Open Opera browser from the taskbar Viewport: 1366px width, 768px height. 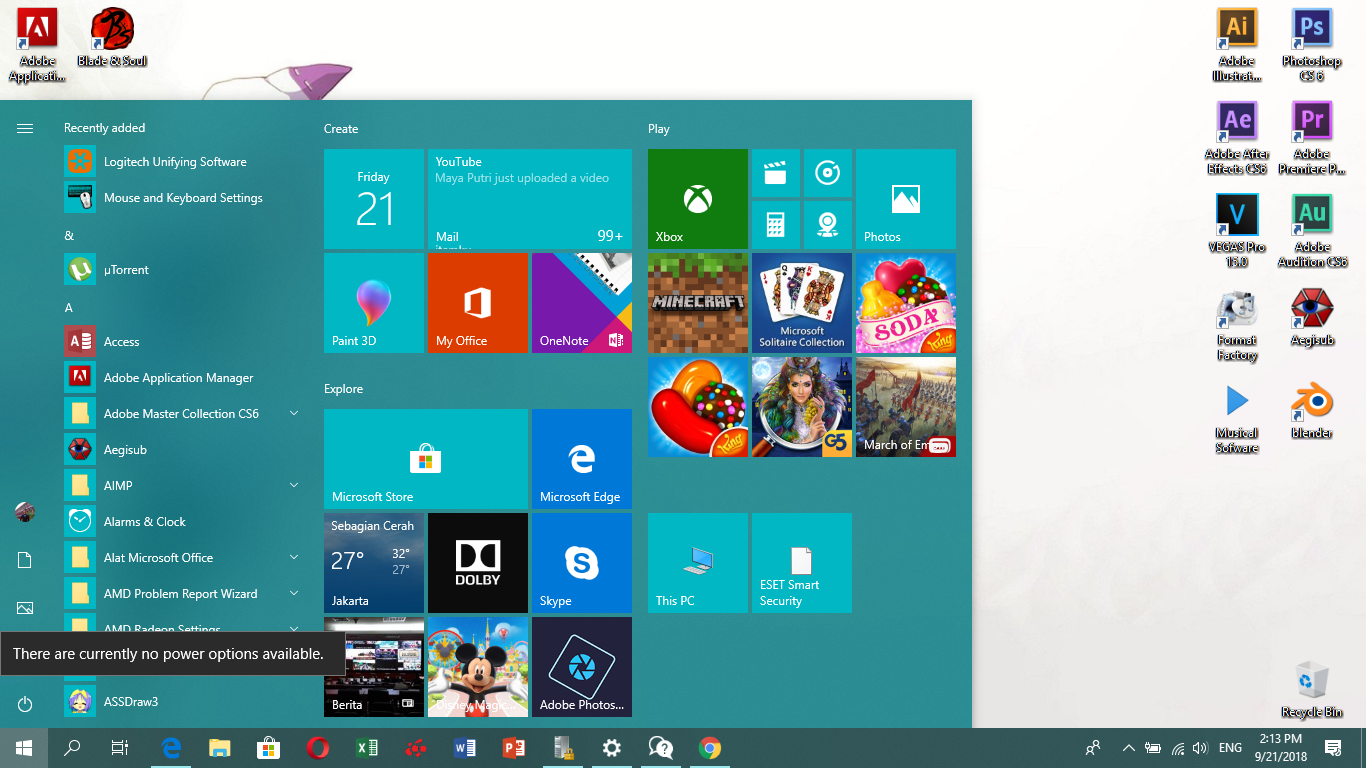(318, 748)
